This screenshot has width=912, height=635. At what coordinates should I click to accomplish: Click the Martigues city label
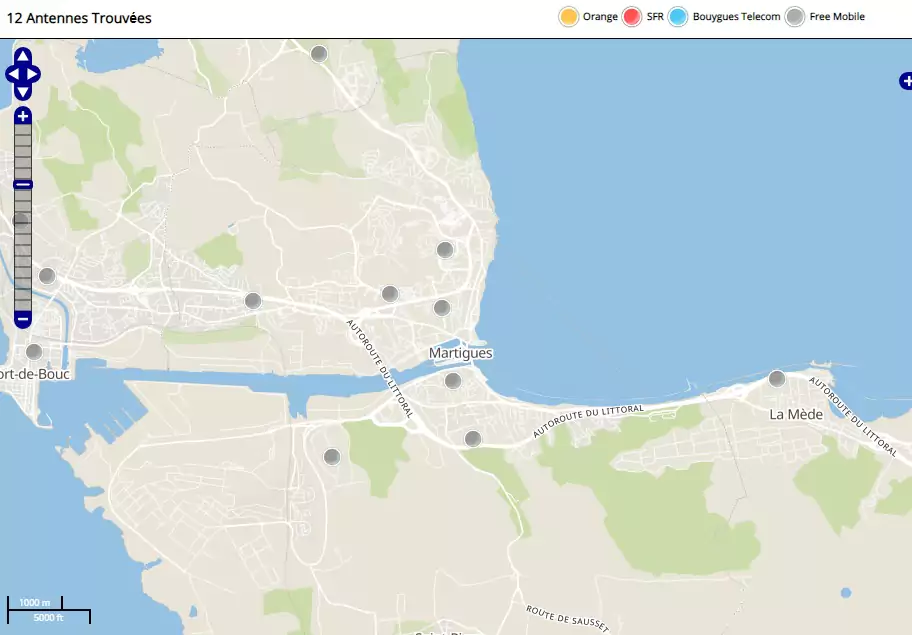pyautogui.click(x=460, y=353)
